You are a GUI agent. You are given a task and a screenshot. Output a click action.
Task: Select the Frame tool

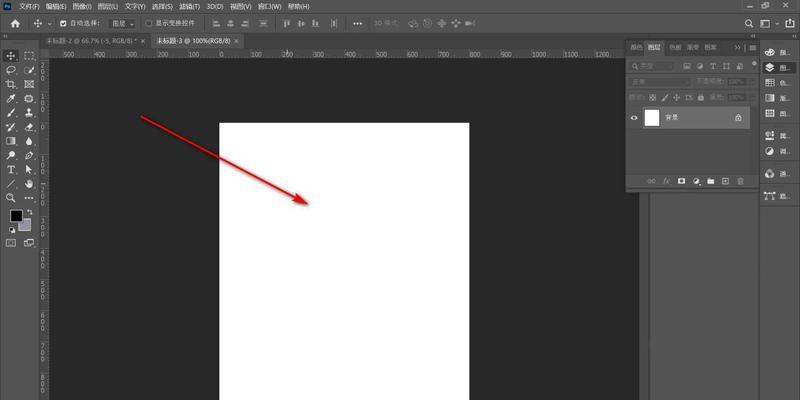[x=29, y=84]
